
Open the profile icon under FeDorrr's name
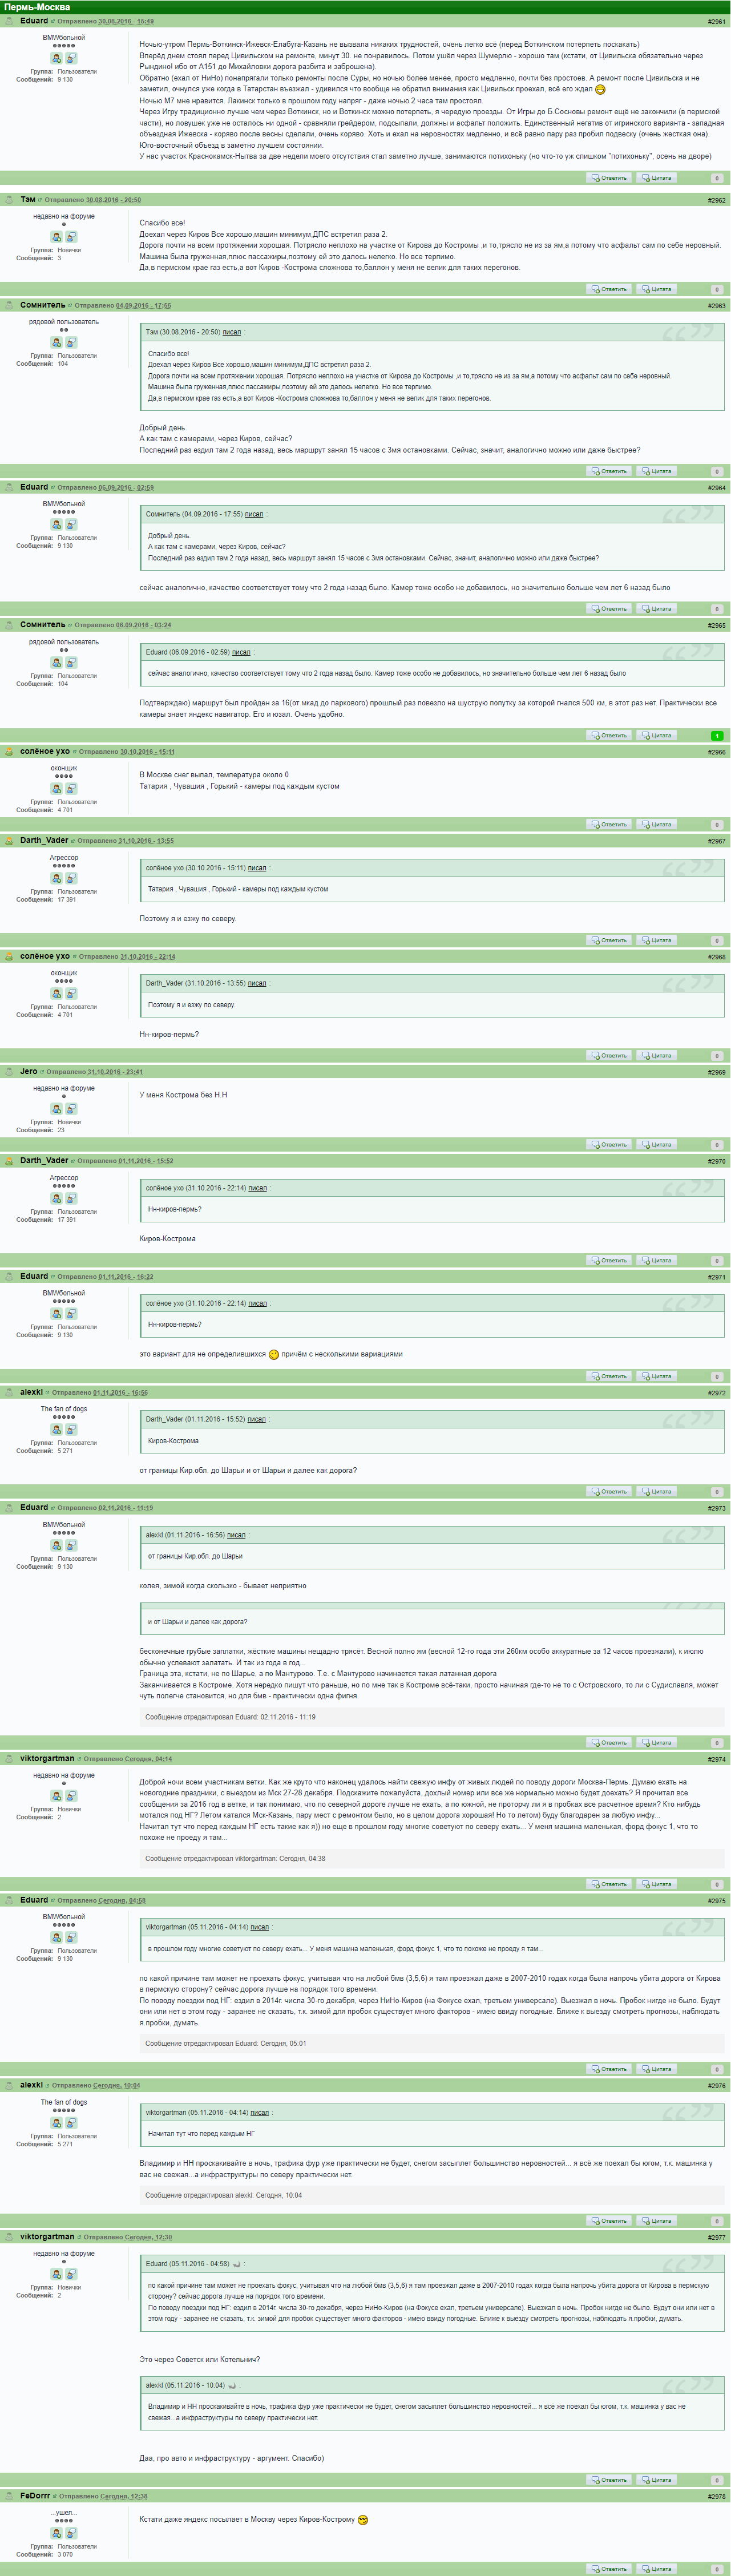[57, 2533]
